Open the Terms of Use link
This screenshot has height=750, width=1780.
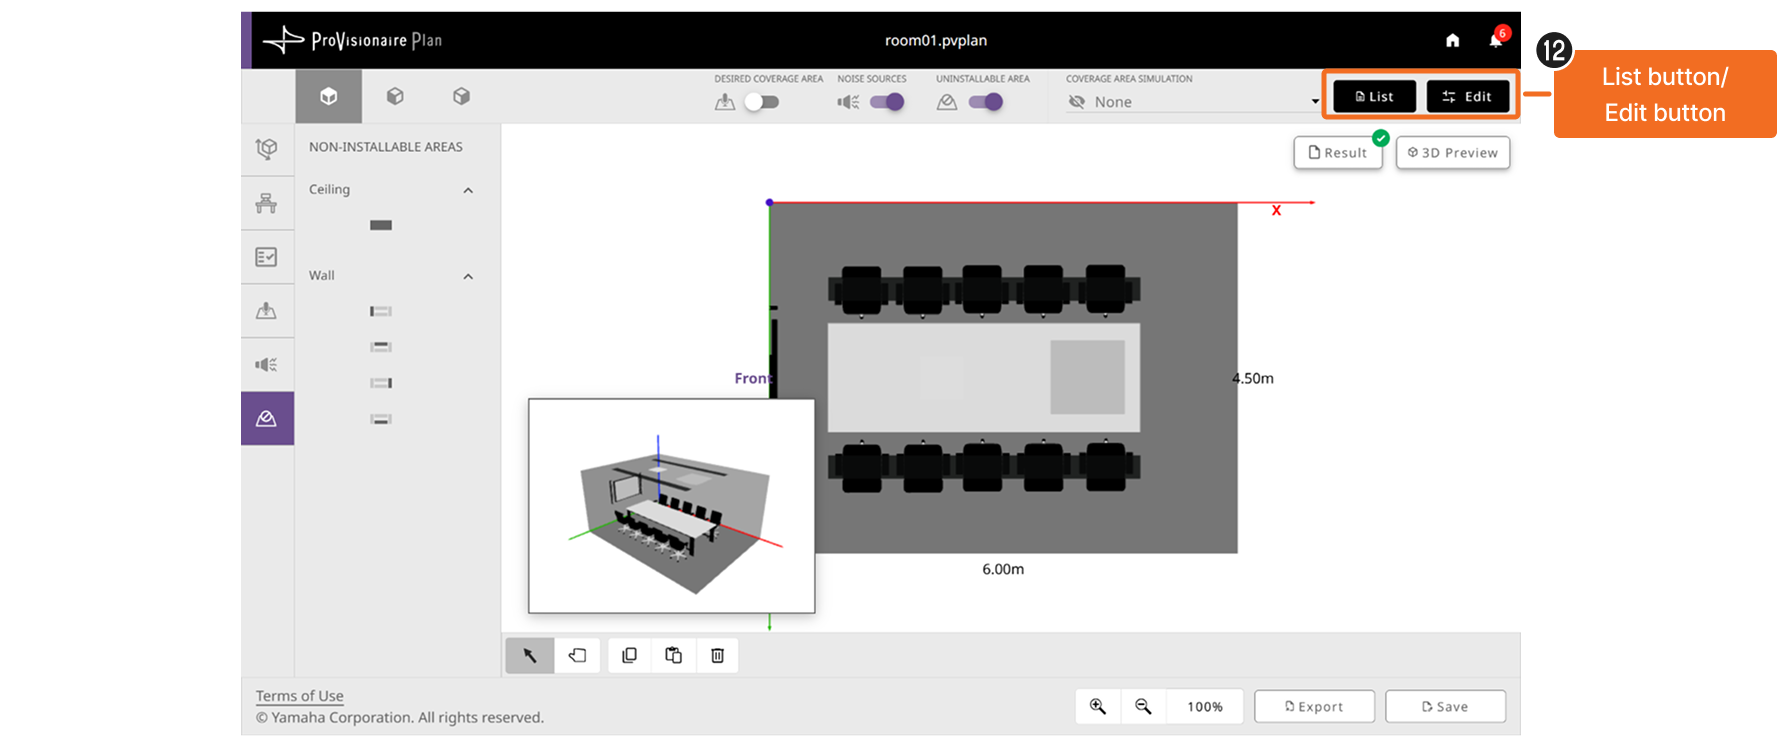click(x=299, y=696)
